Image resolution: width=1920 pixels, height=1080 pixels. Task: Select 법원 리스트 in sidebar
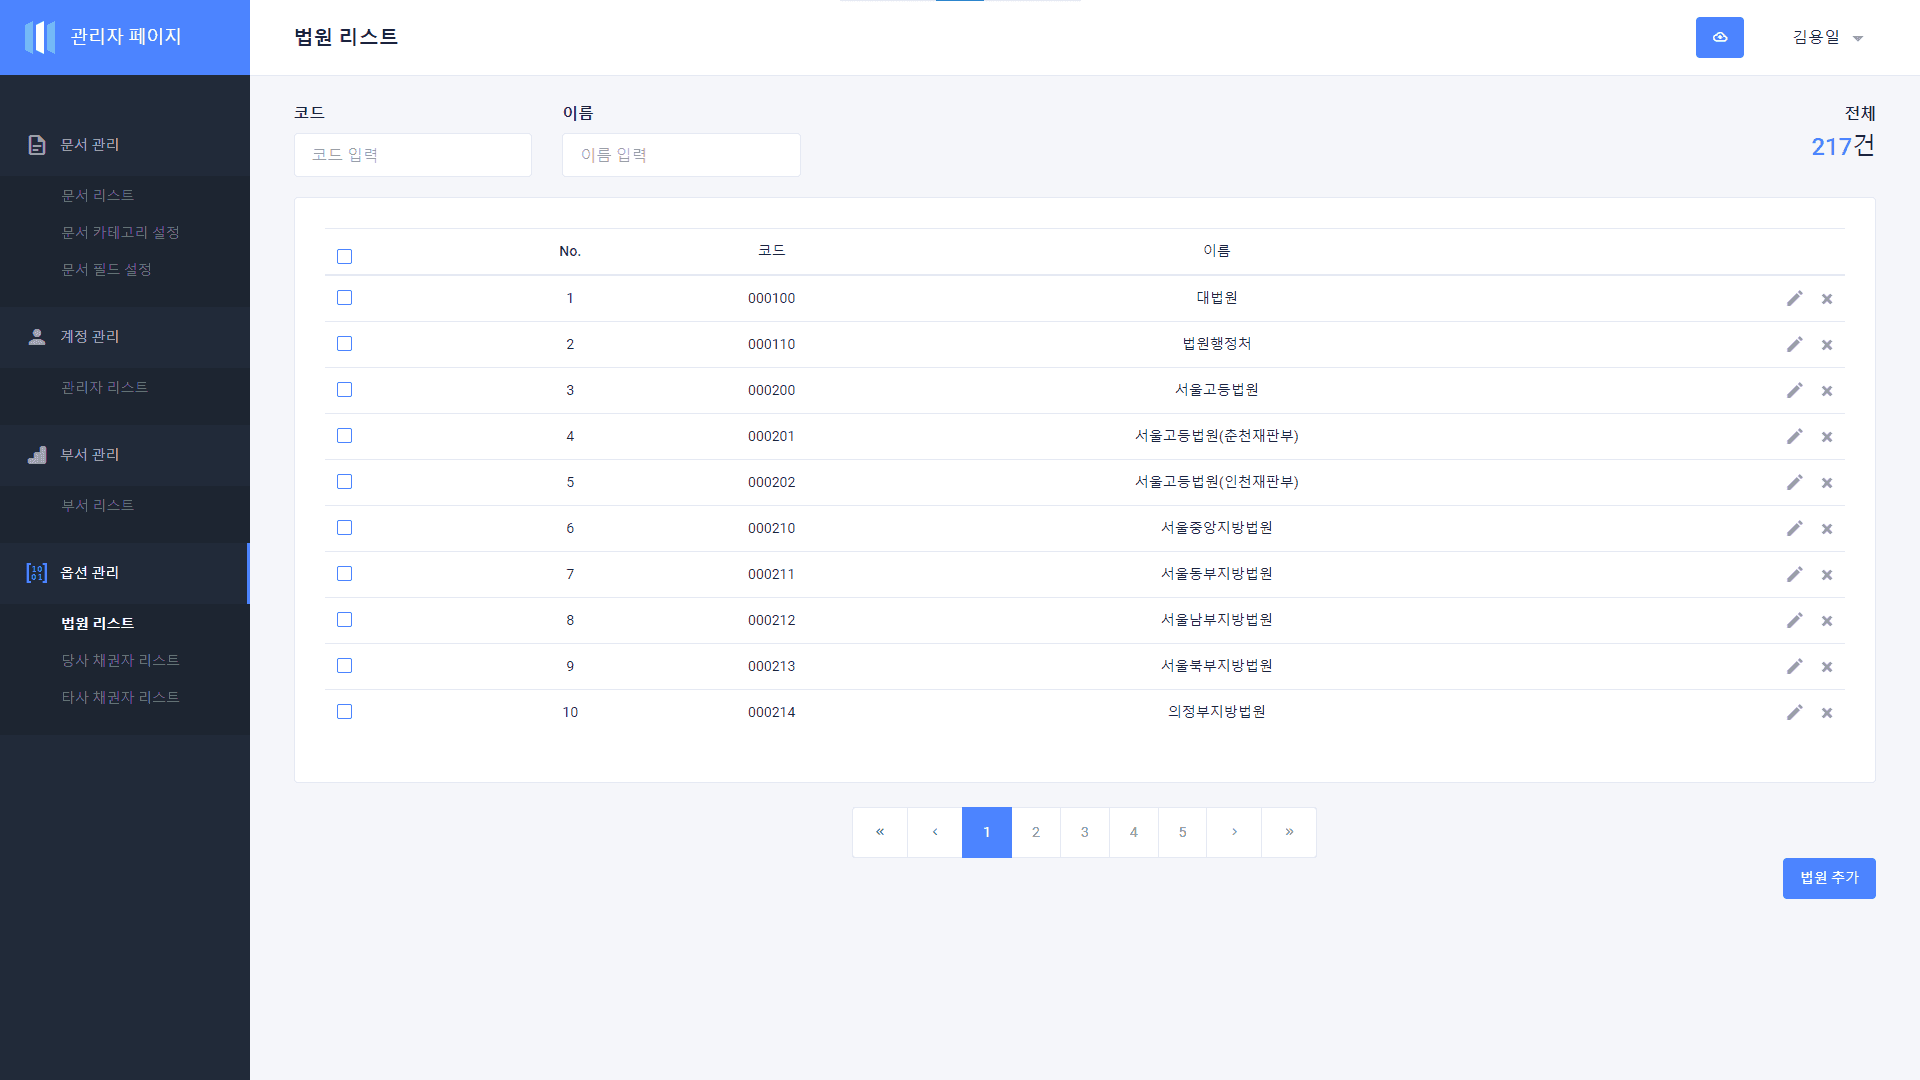coord(97,623)
